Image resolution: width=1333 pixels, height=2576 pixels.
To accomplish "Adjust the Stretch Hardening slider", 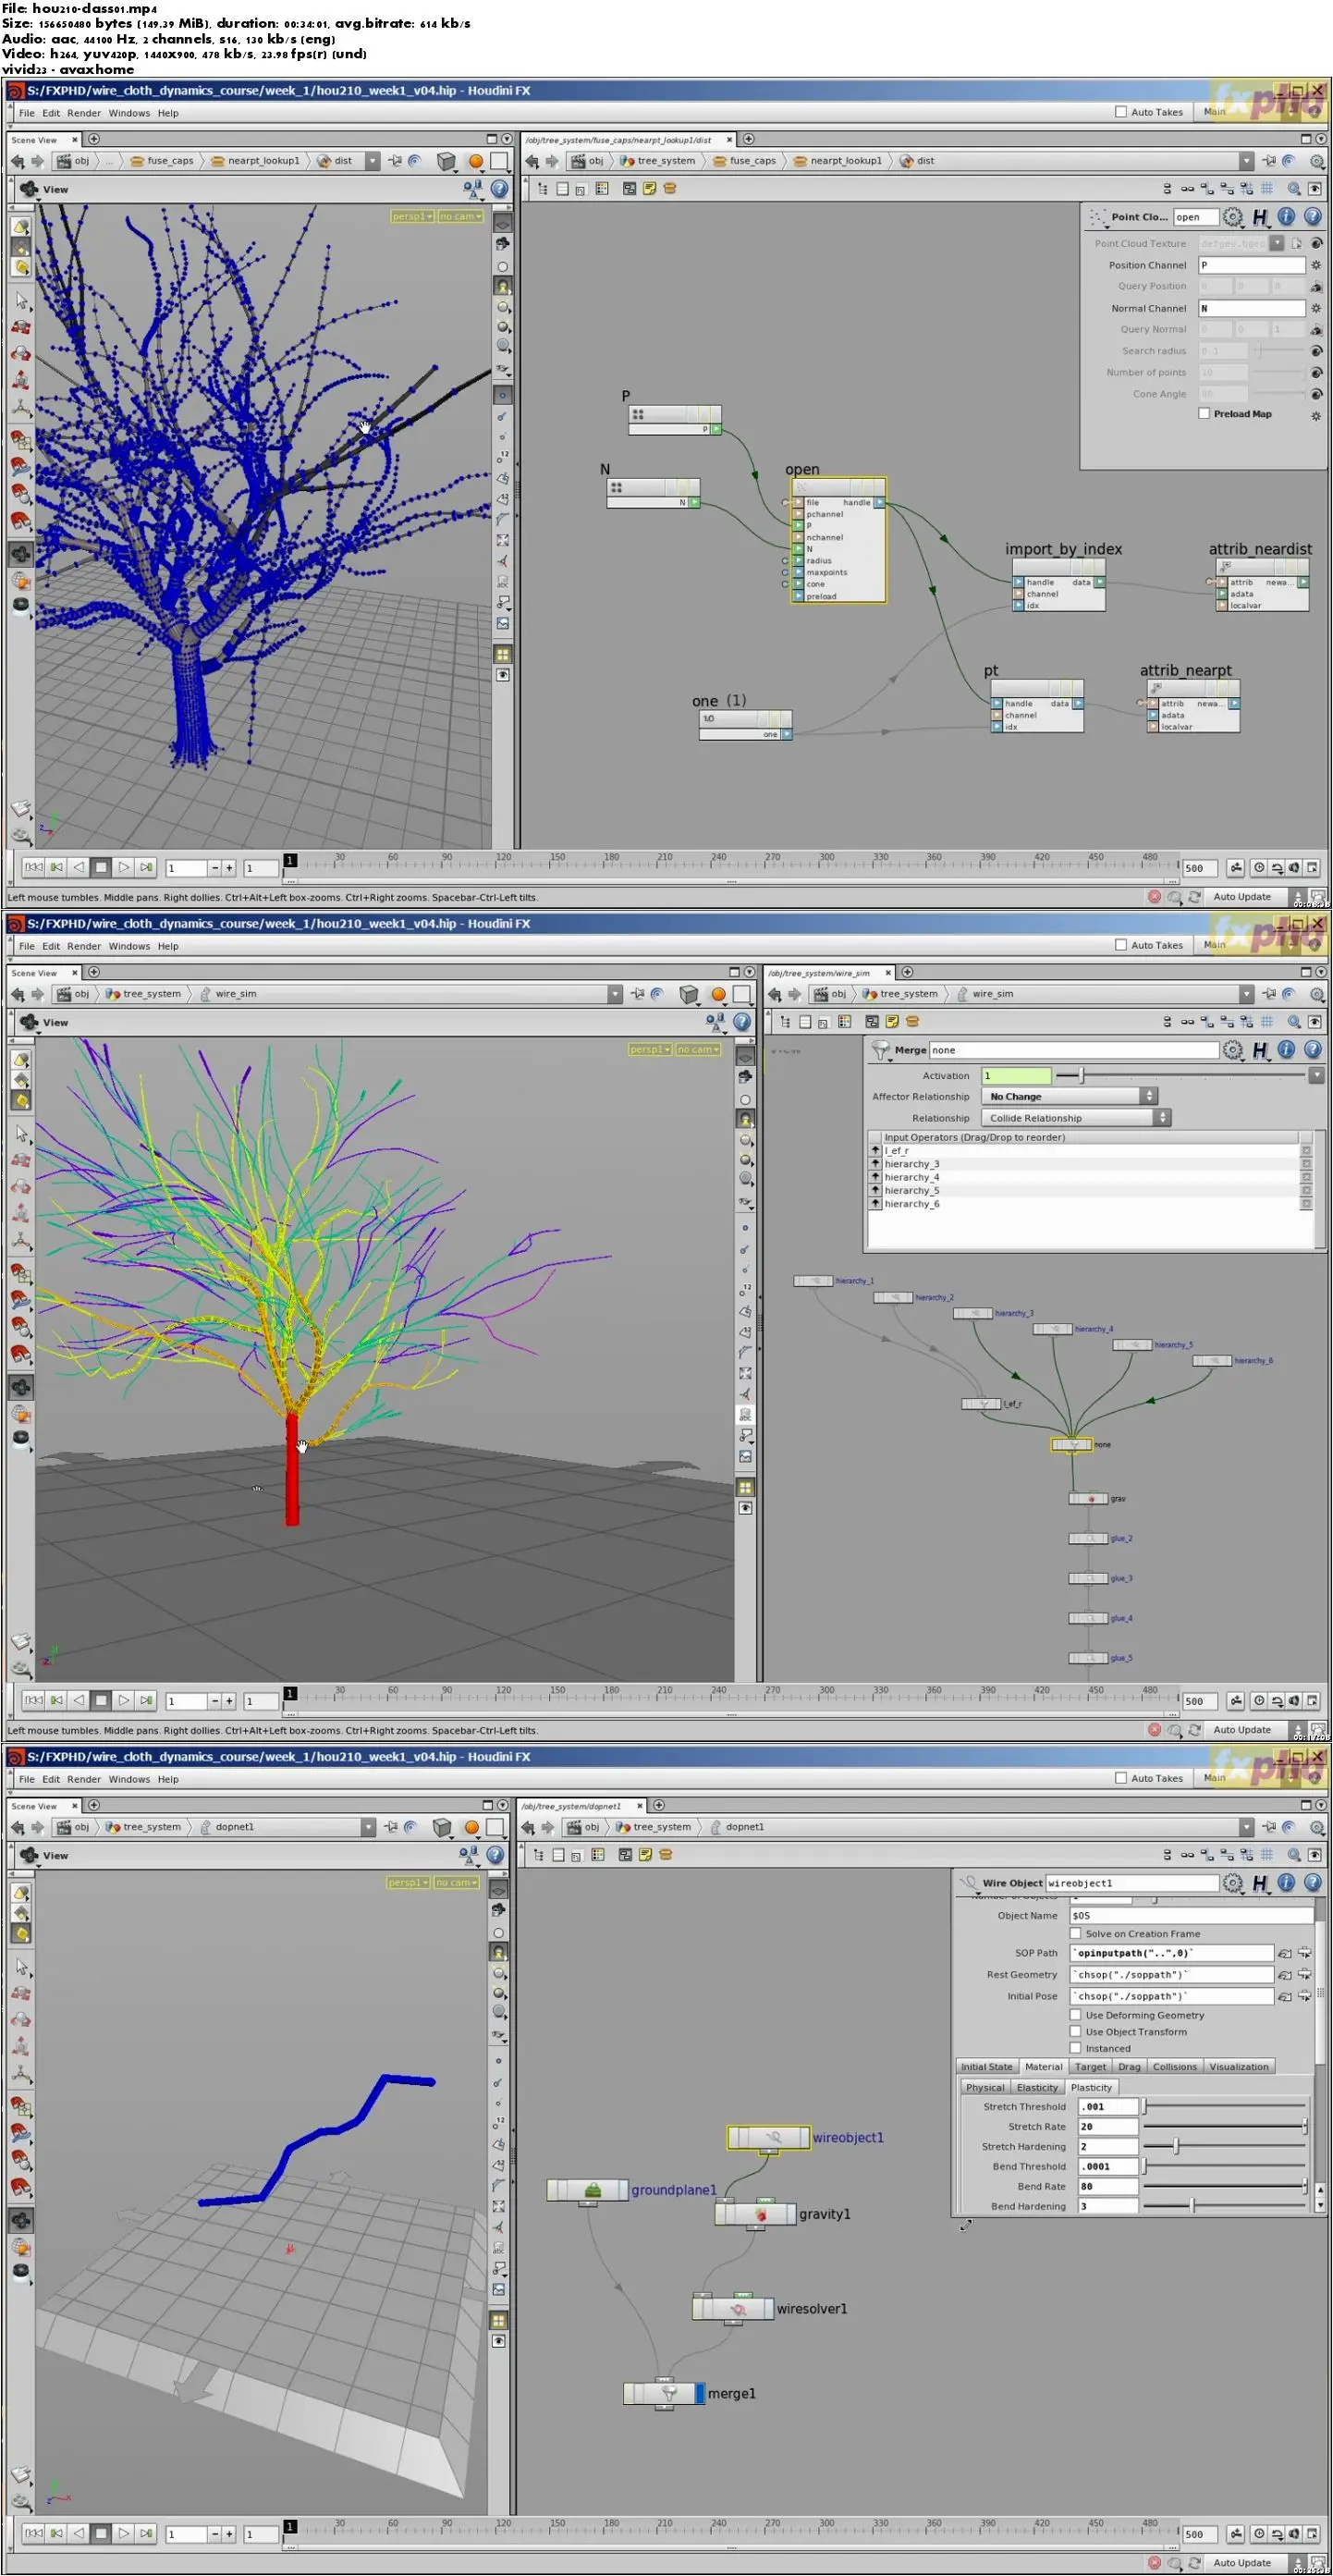I will tap(1176, 2147).
